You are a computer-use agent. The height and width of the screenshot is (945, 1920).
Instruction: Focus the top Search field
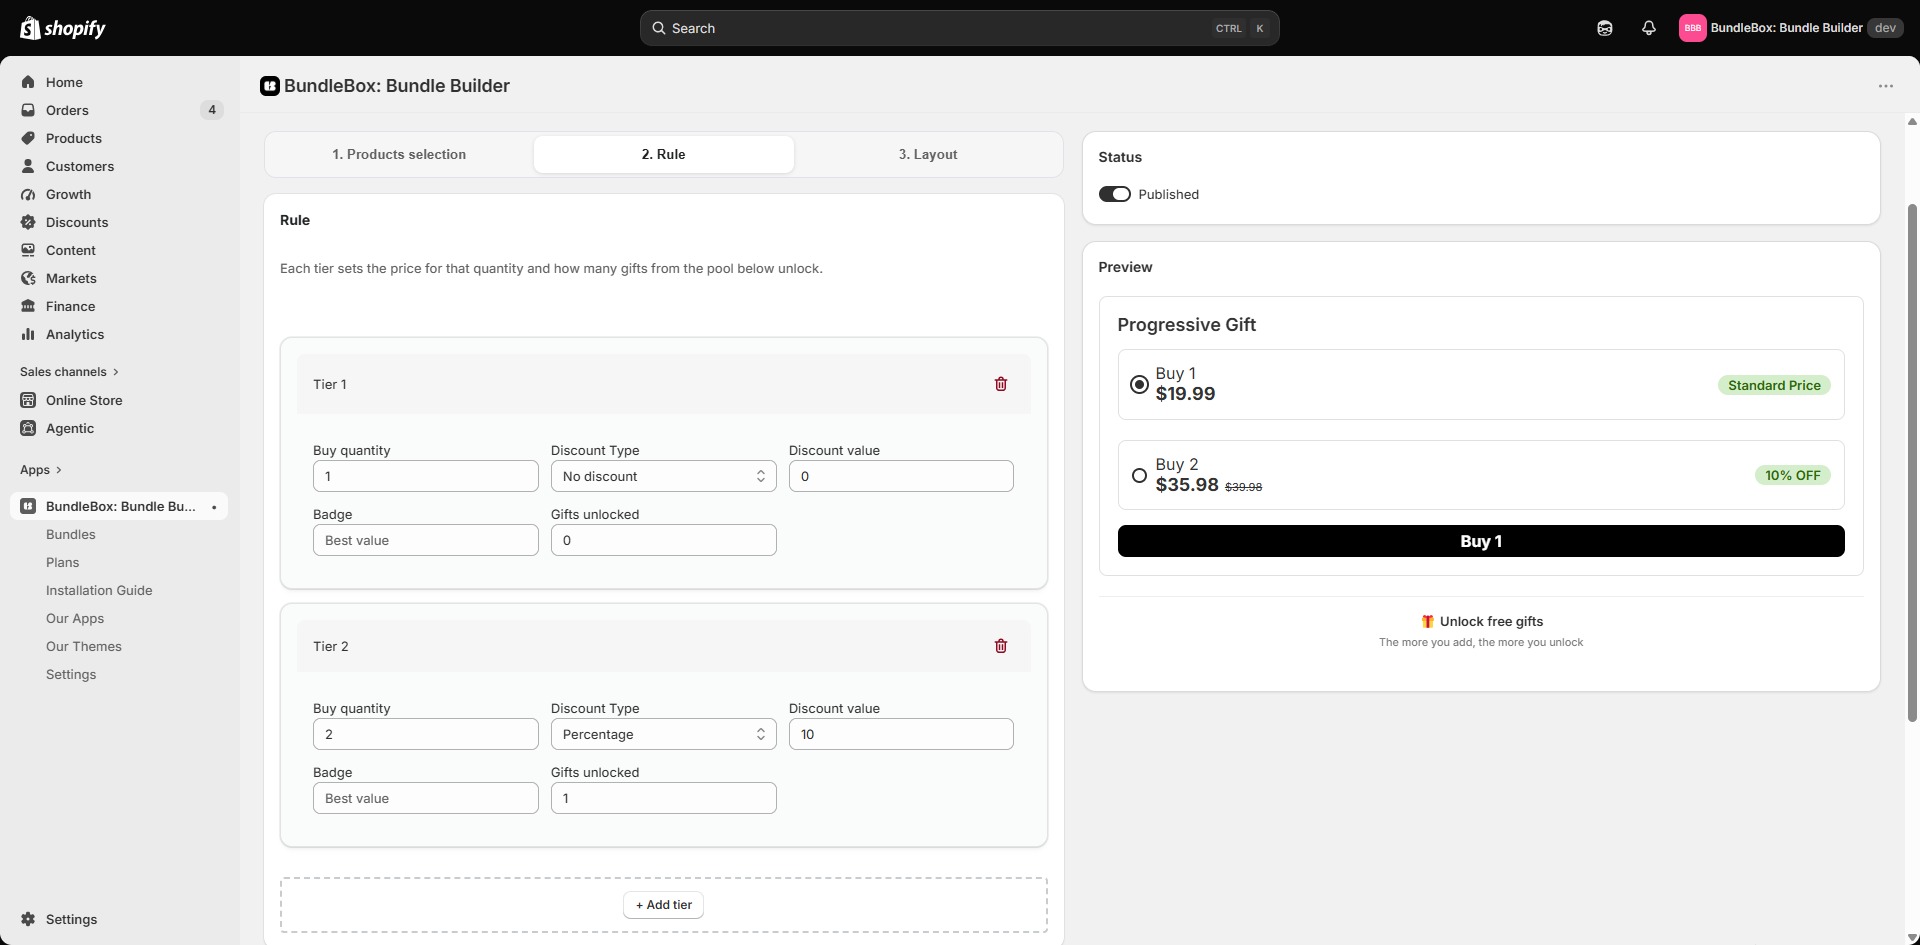(959, 28)
